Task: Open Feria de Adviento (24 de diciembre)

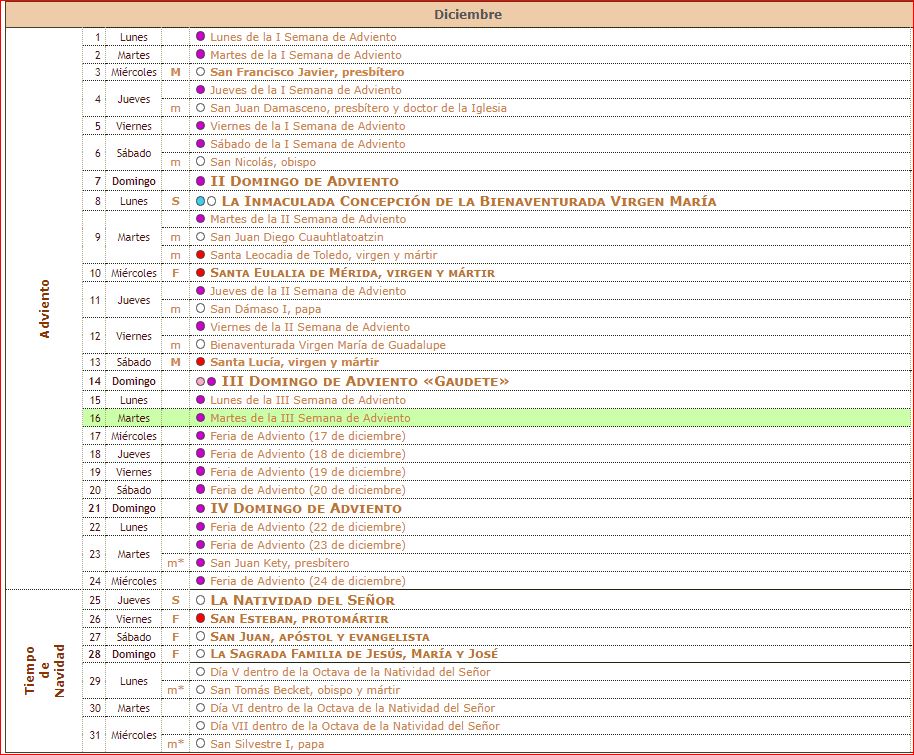Action: tap(308, 581)
